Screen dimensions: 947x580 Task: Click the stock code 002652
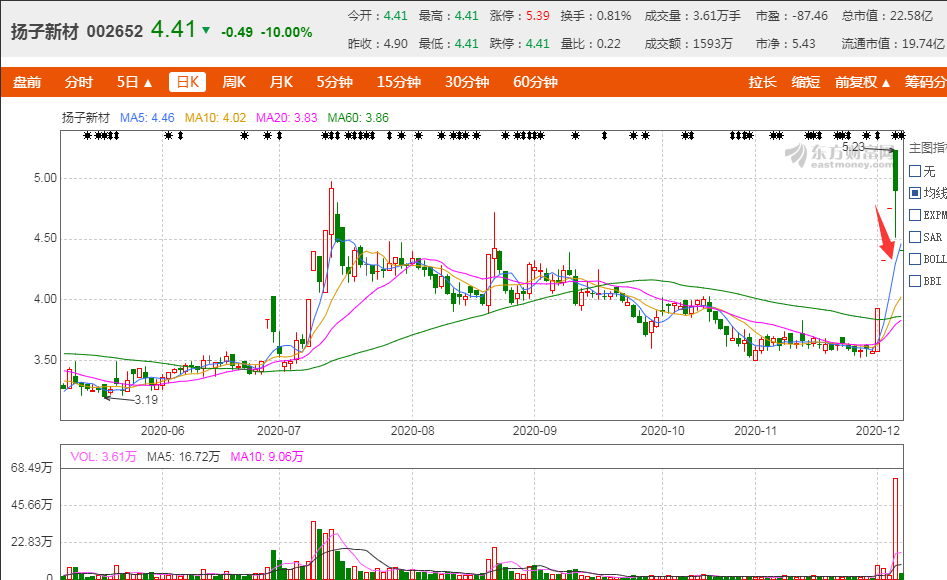(115, 31)
